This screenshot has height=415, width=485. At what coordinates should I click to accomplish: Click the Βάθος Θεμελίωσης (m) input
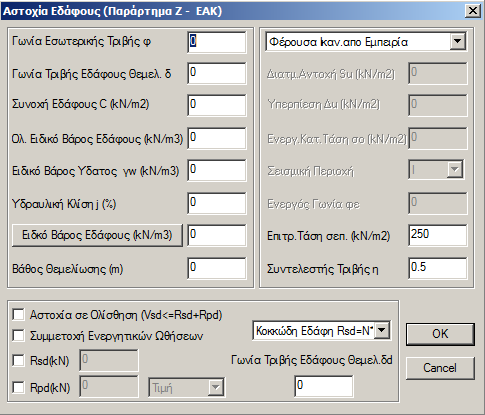(x=217, y=268)
